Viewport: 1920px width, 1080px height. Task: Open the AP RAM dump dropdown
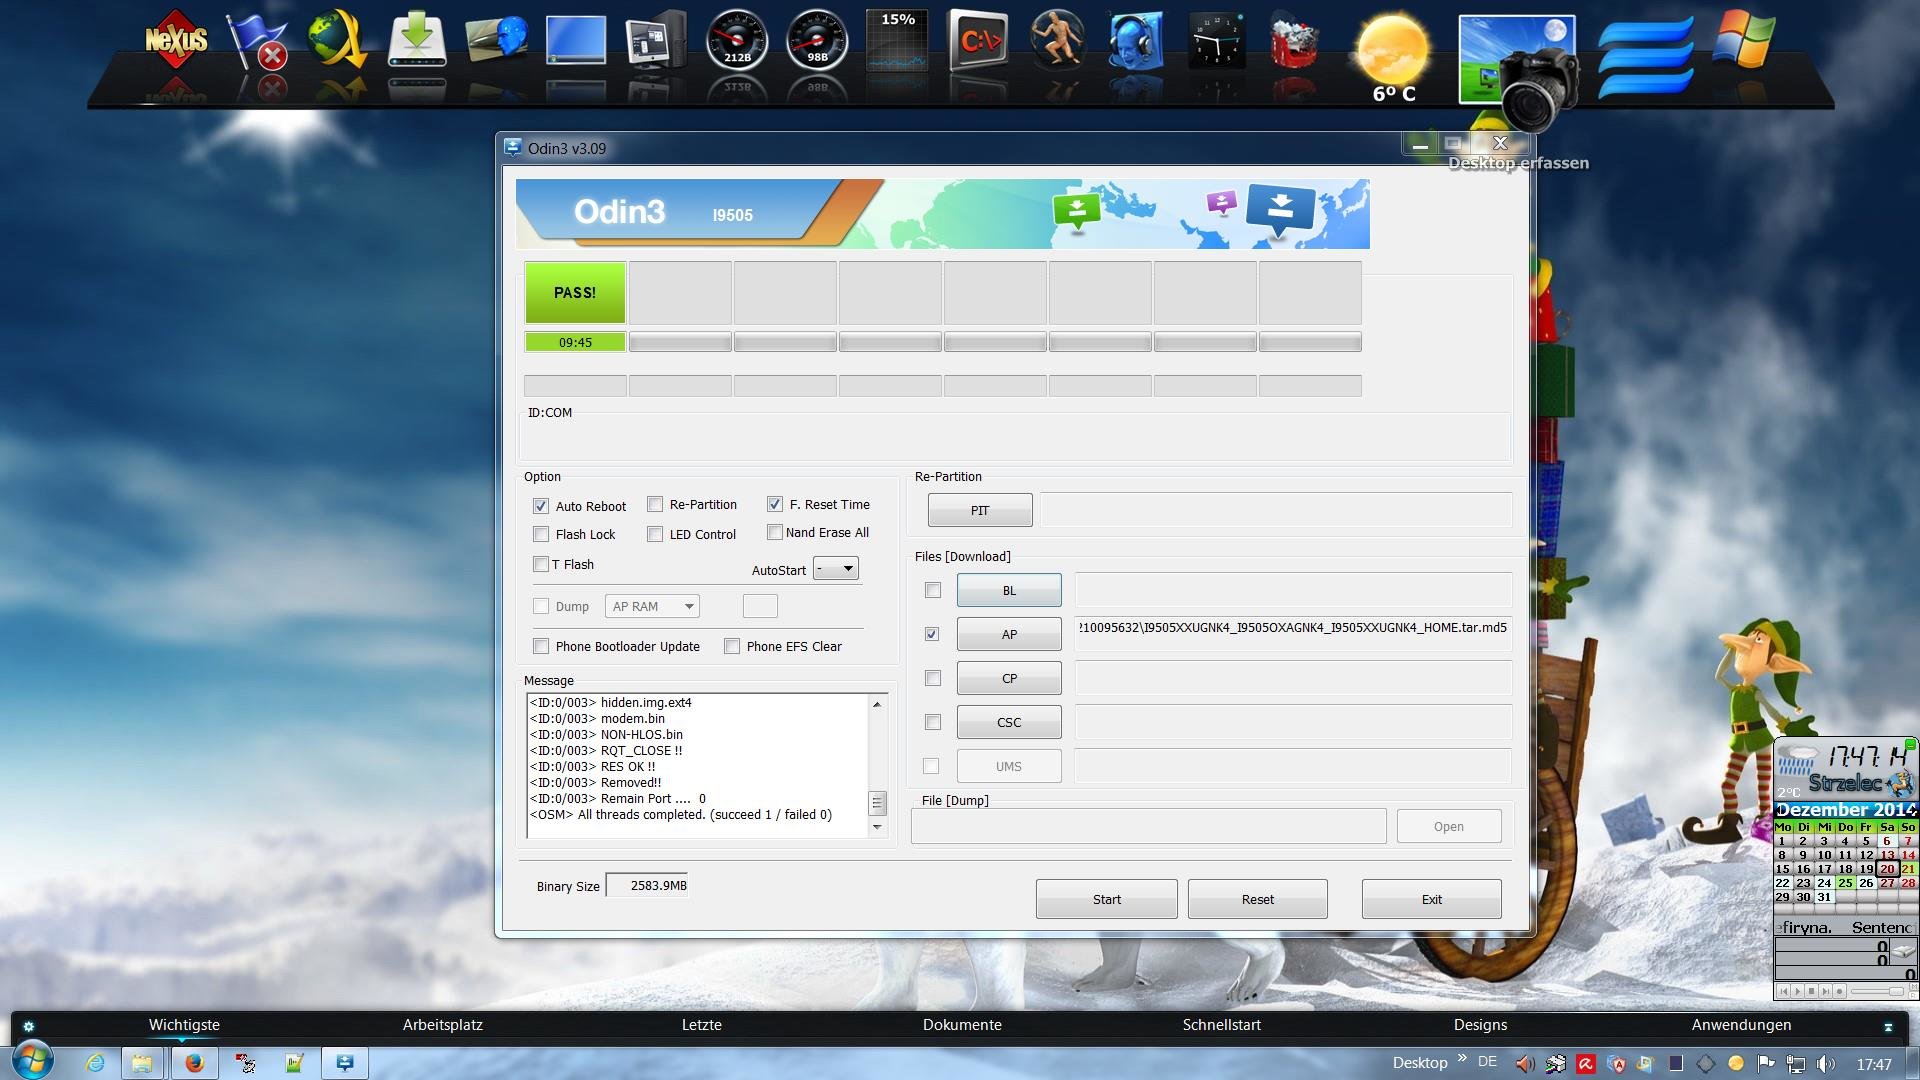(x=652, y=606)
